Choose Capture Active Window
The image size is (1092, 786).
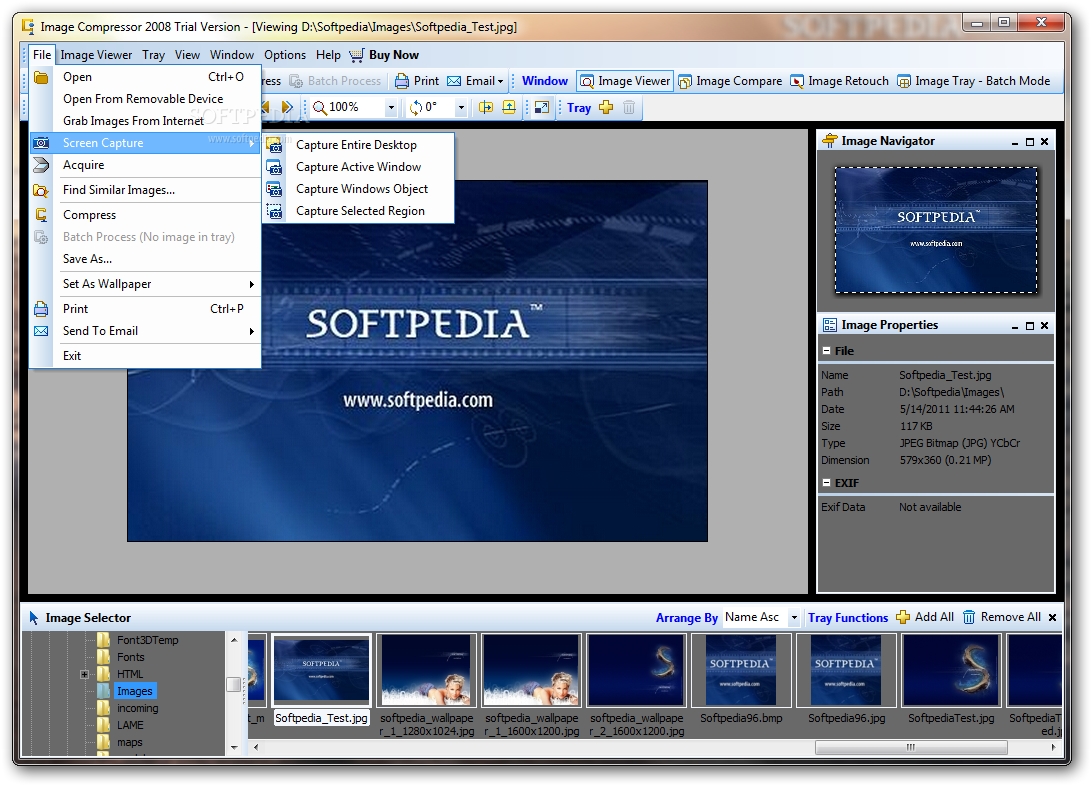(359, 167)
